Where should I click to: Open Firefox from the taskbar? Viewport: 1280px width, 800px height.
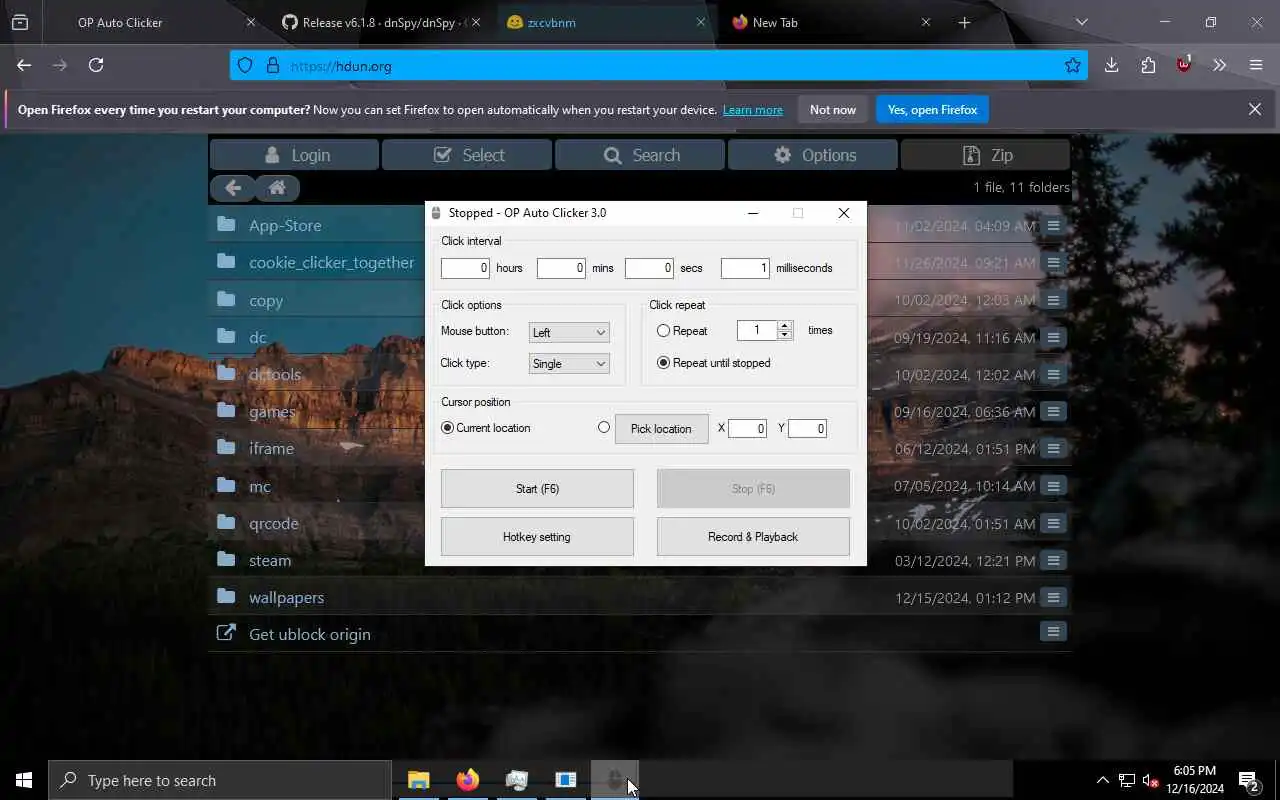(467, 780)
